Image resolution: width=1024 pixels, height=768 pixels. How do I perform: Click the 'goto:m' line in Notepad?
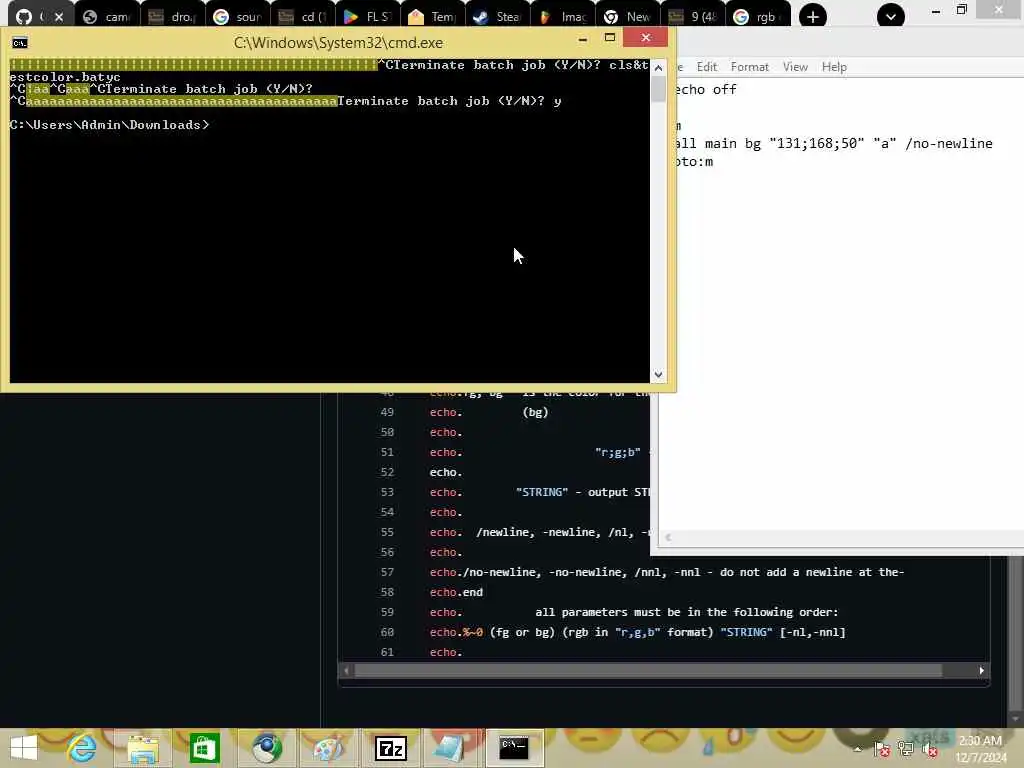[x=694, y=162]
